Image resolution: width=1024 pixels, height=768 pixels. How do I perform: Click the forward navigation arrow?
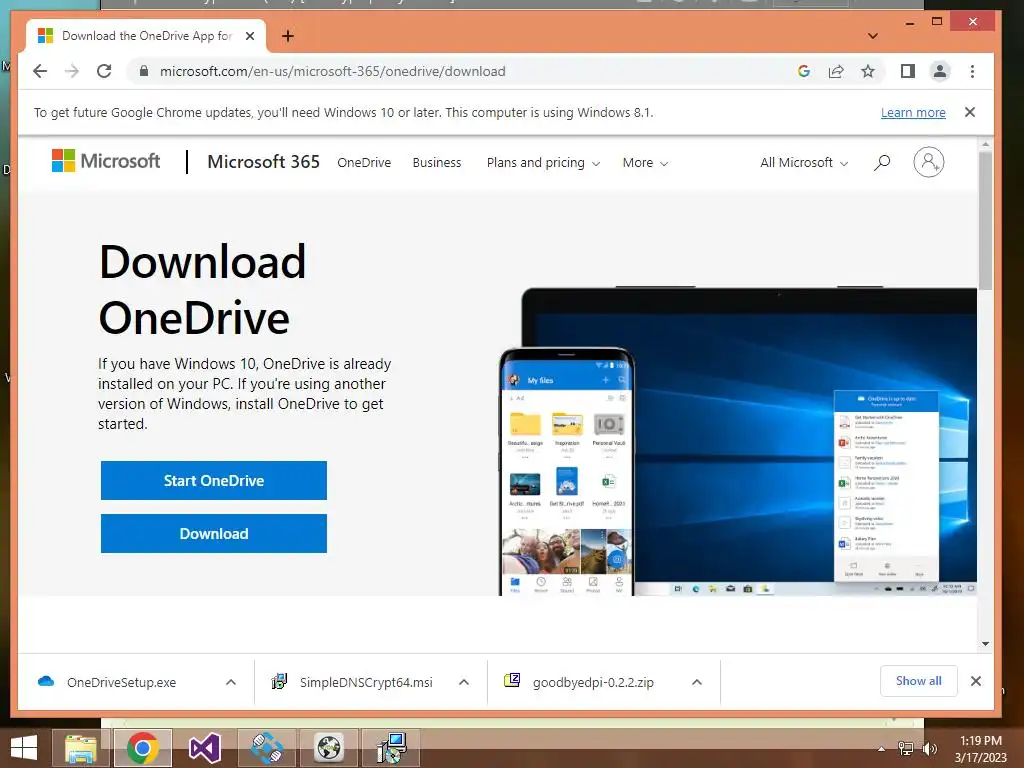pyautogui.click(x=72, y=71)
